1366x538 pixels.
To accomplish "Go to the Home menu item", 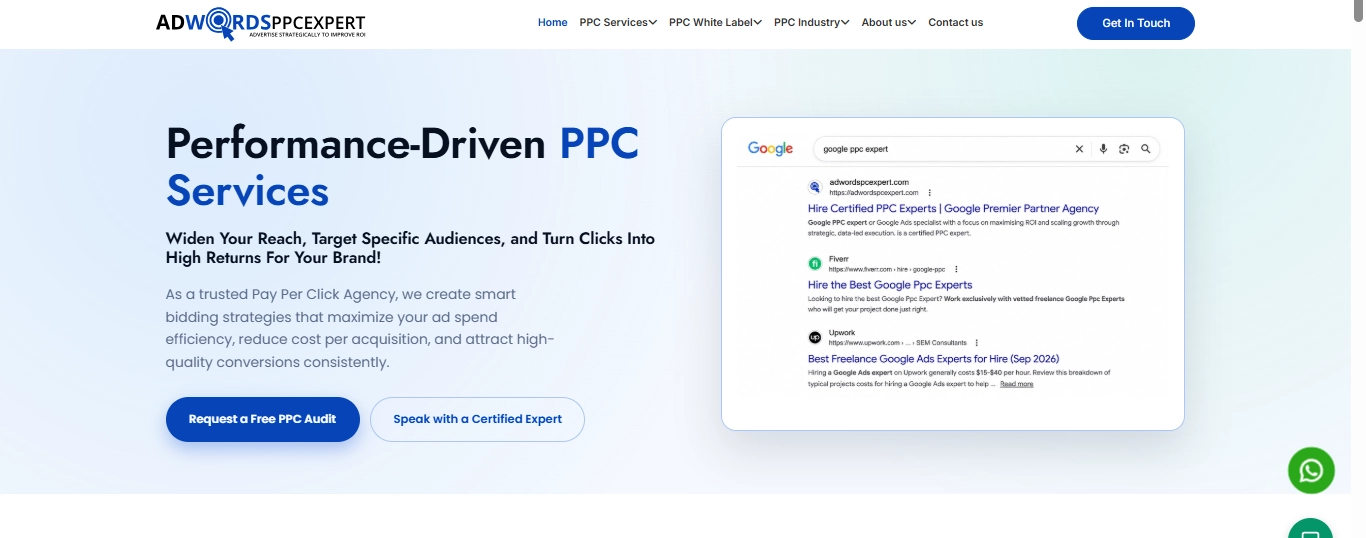I will pos(552,22).
